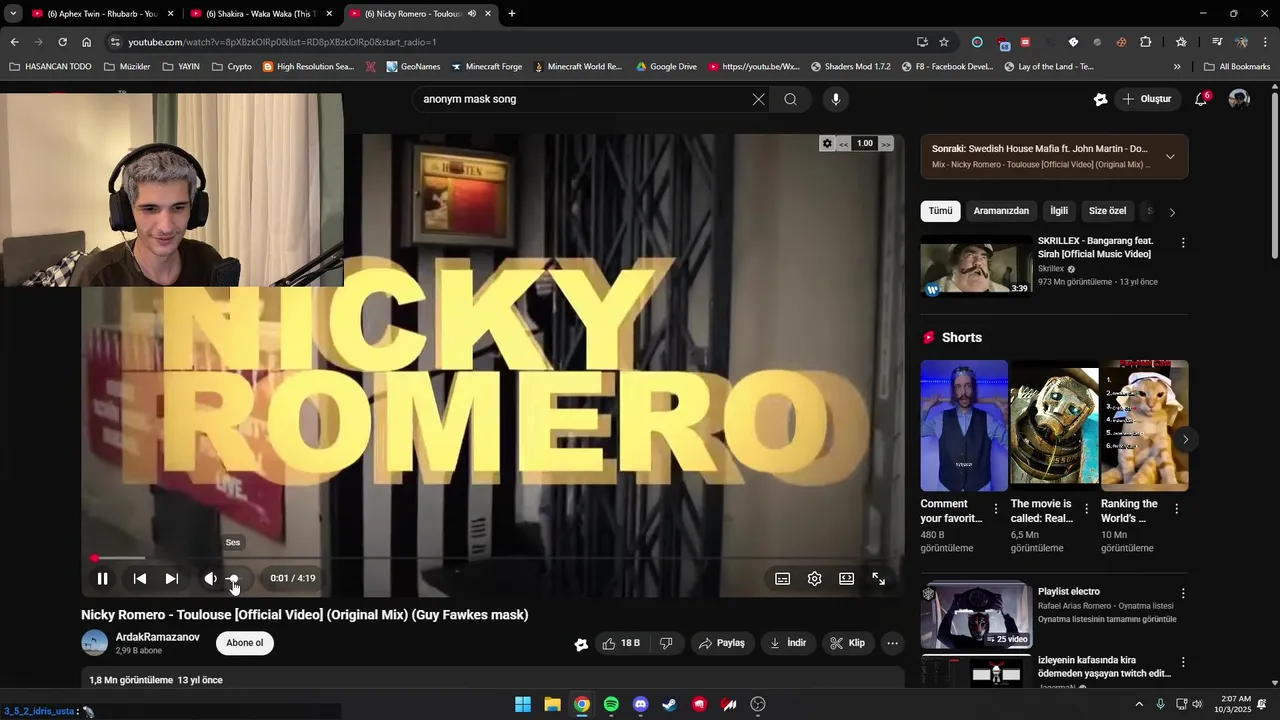
Task: Skip to the next video
Action: pos(172,578)
